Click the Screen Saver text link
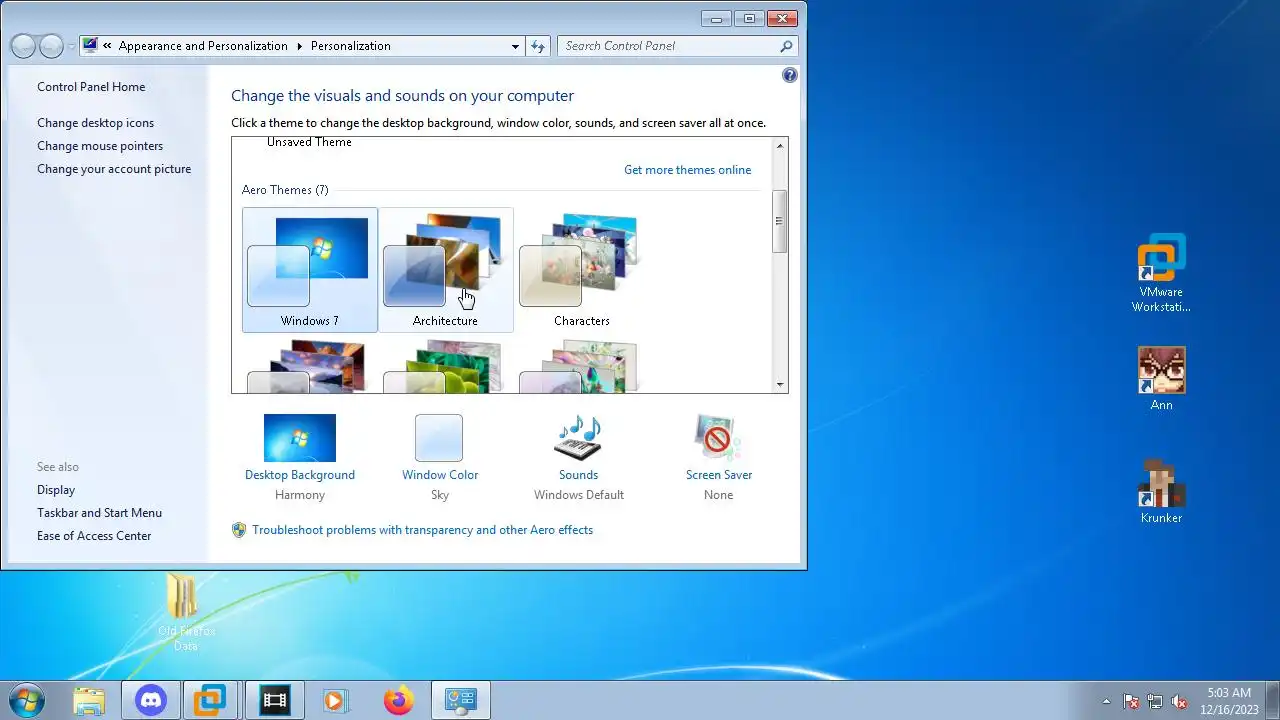The image size is (1280, 720). click(x=719, y=475)
